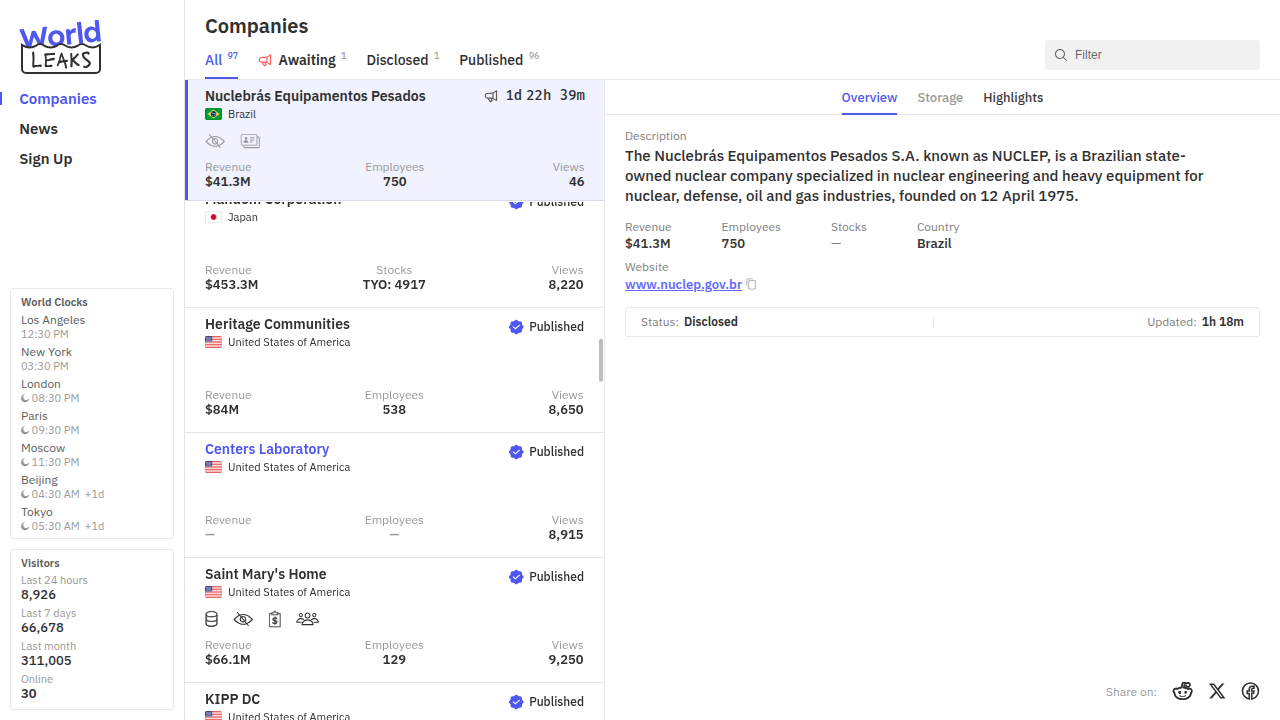The image size is (1280, 720).
Task: Click the company list scrollbar
Action: tap(601, 360)
